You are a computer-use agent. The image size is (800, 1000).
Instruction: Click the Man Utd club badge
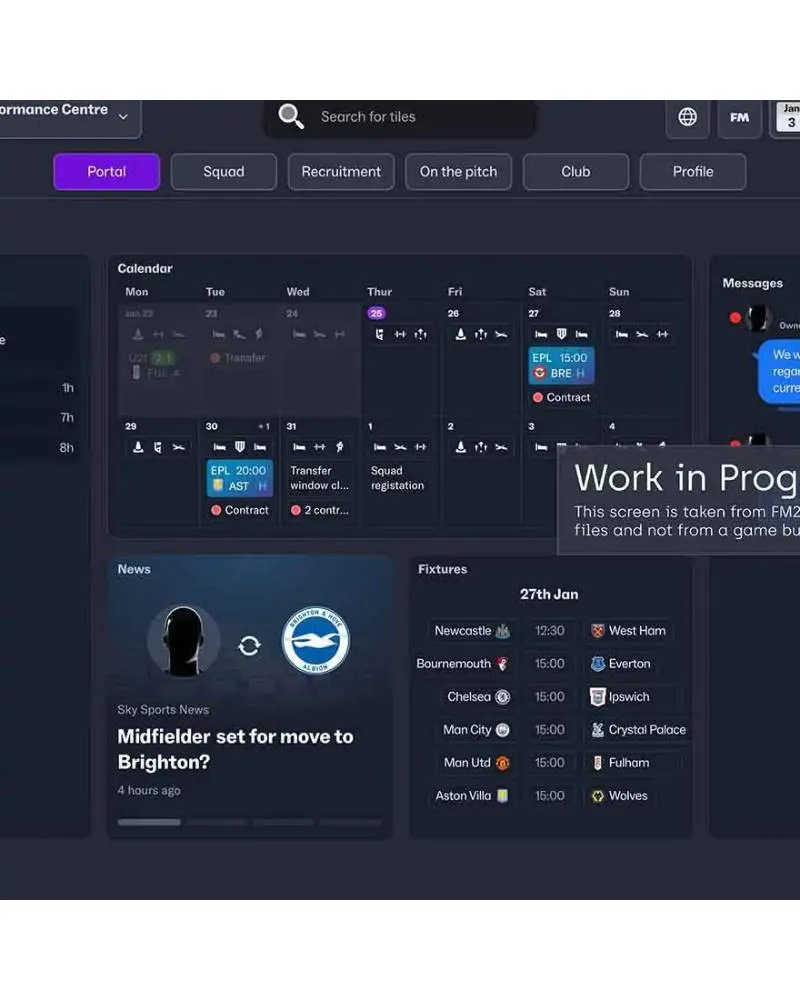[x=503, y=763]
